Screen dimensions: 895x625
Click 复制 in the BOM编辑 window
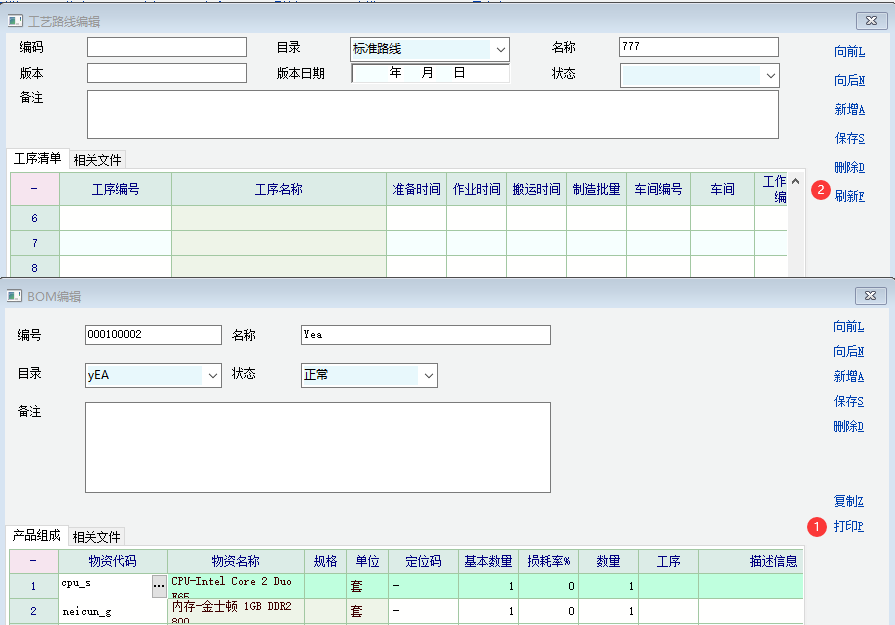tap(848, 501)
